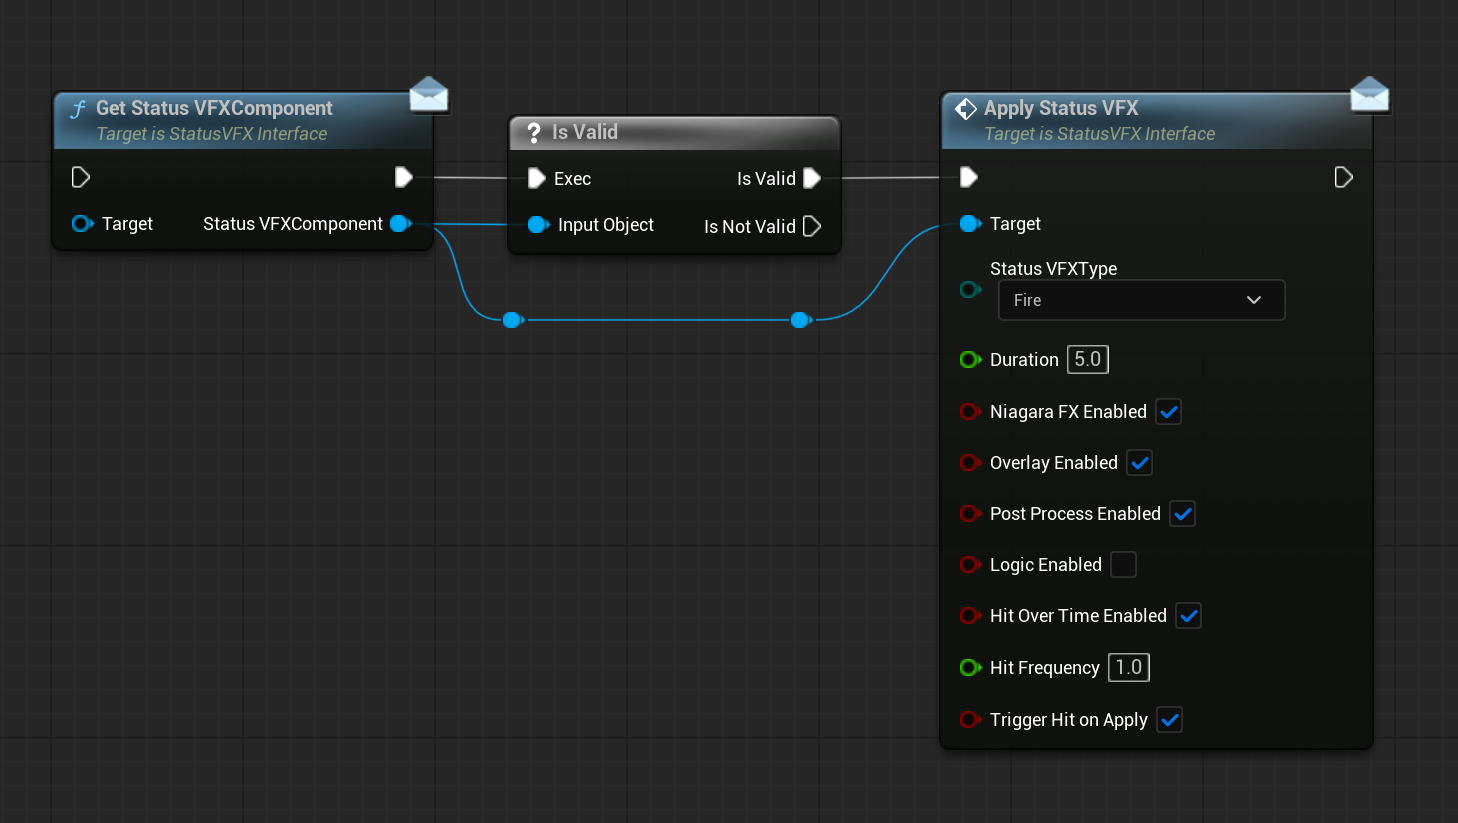1458x823 pixels.
Task: Click the green Duration pin
Action: coord(969,359)
